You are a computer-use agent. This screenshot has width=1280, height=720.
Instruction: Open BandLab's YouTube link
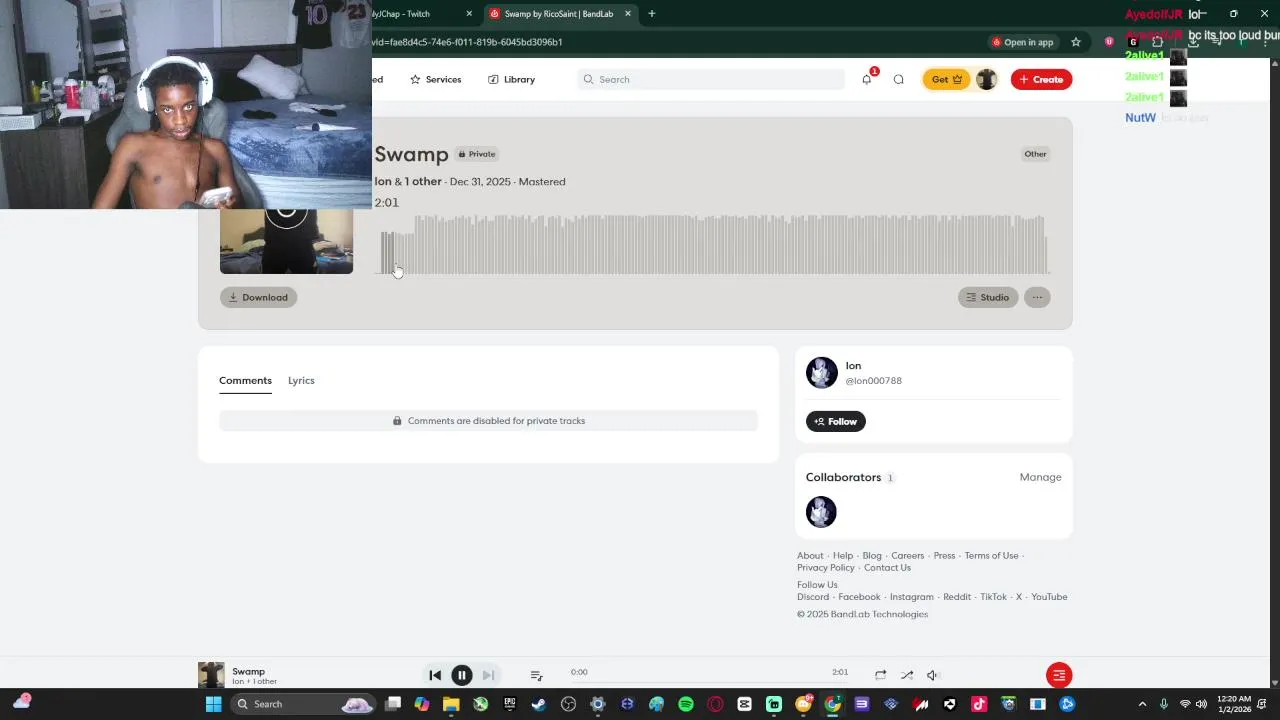tap(1049, 597)
